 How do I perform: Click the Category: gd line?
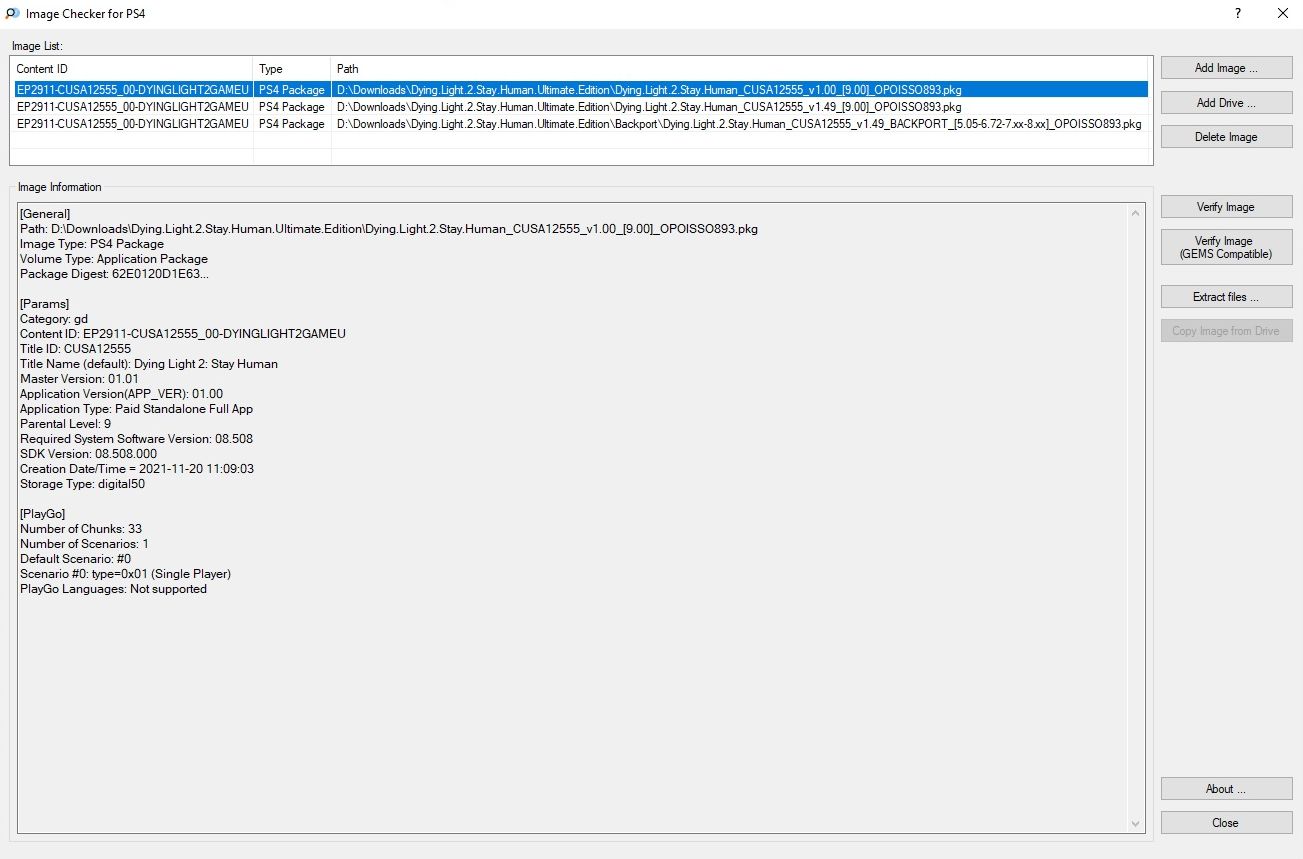coord(54,319)
